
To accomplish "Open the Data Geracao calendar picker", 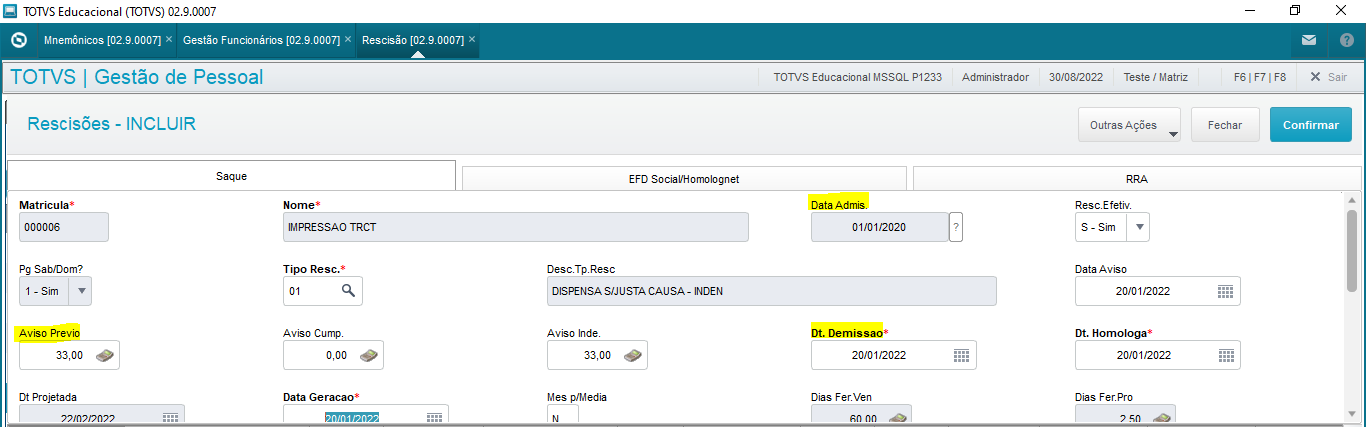I will click(x=434, y=418).
